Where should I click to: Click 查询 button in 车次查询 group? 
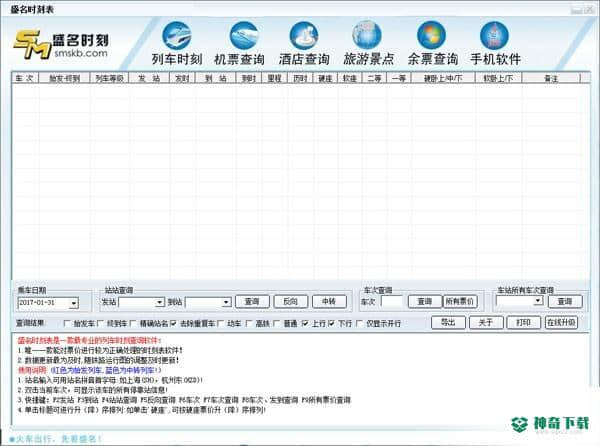point(425,301)
